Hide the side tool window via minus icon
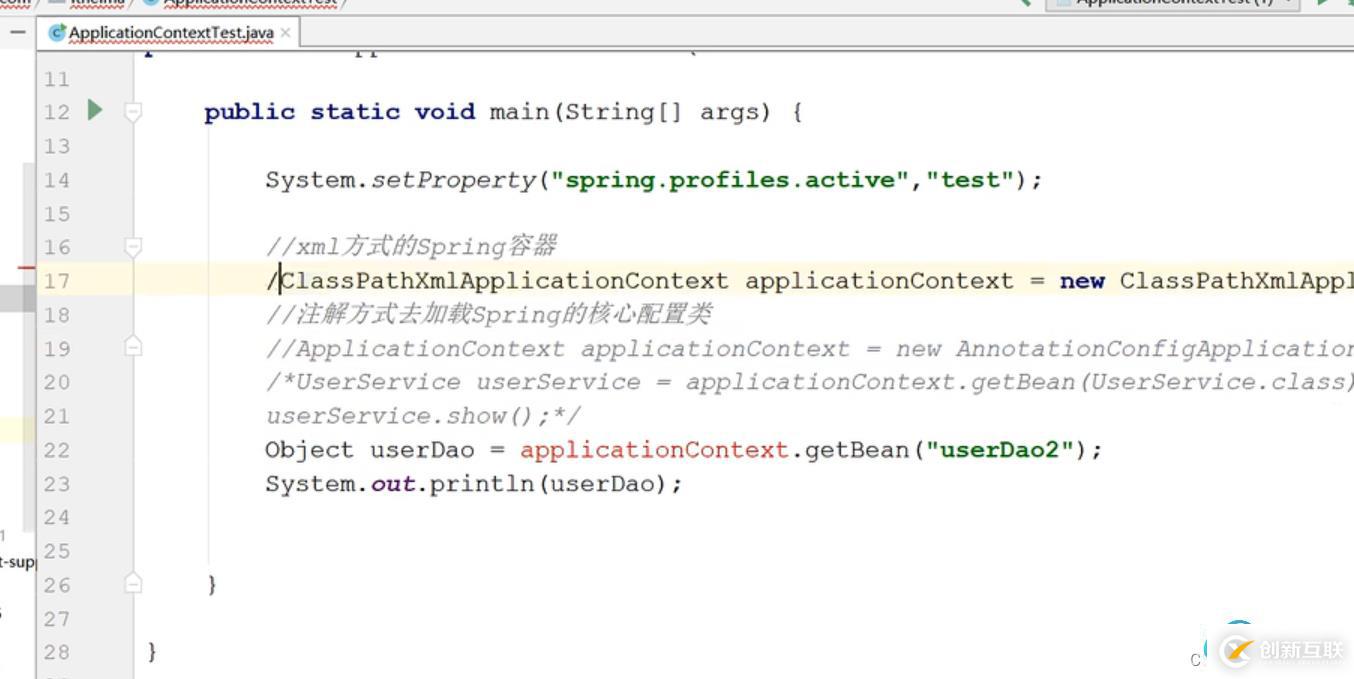The width and height of the screenshot is (1354, 679). click(x=17, y=32)
